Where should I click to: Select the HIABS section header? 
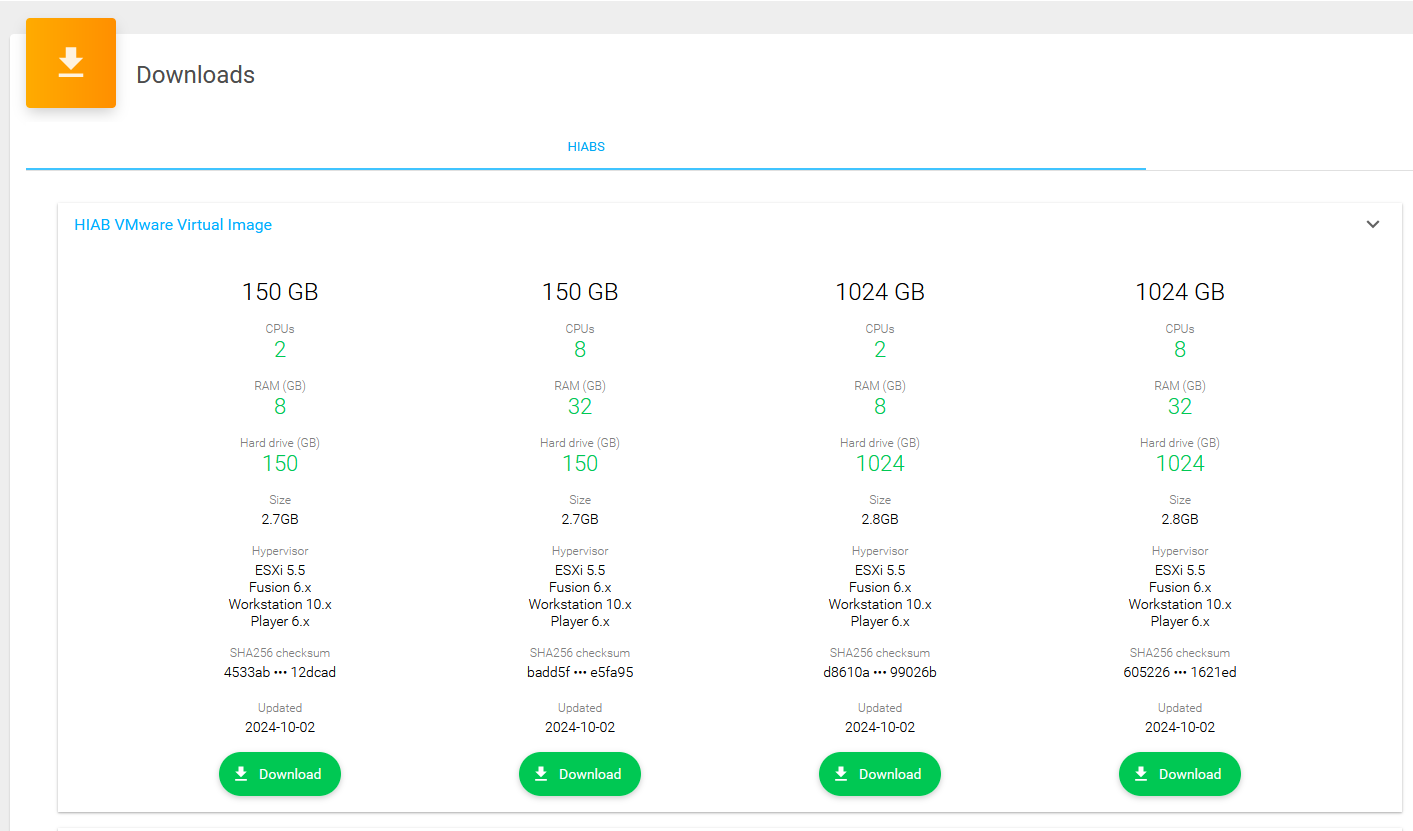pyautogui.click(x=586, y=146)
